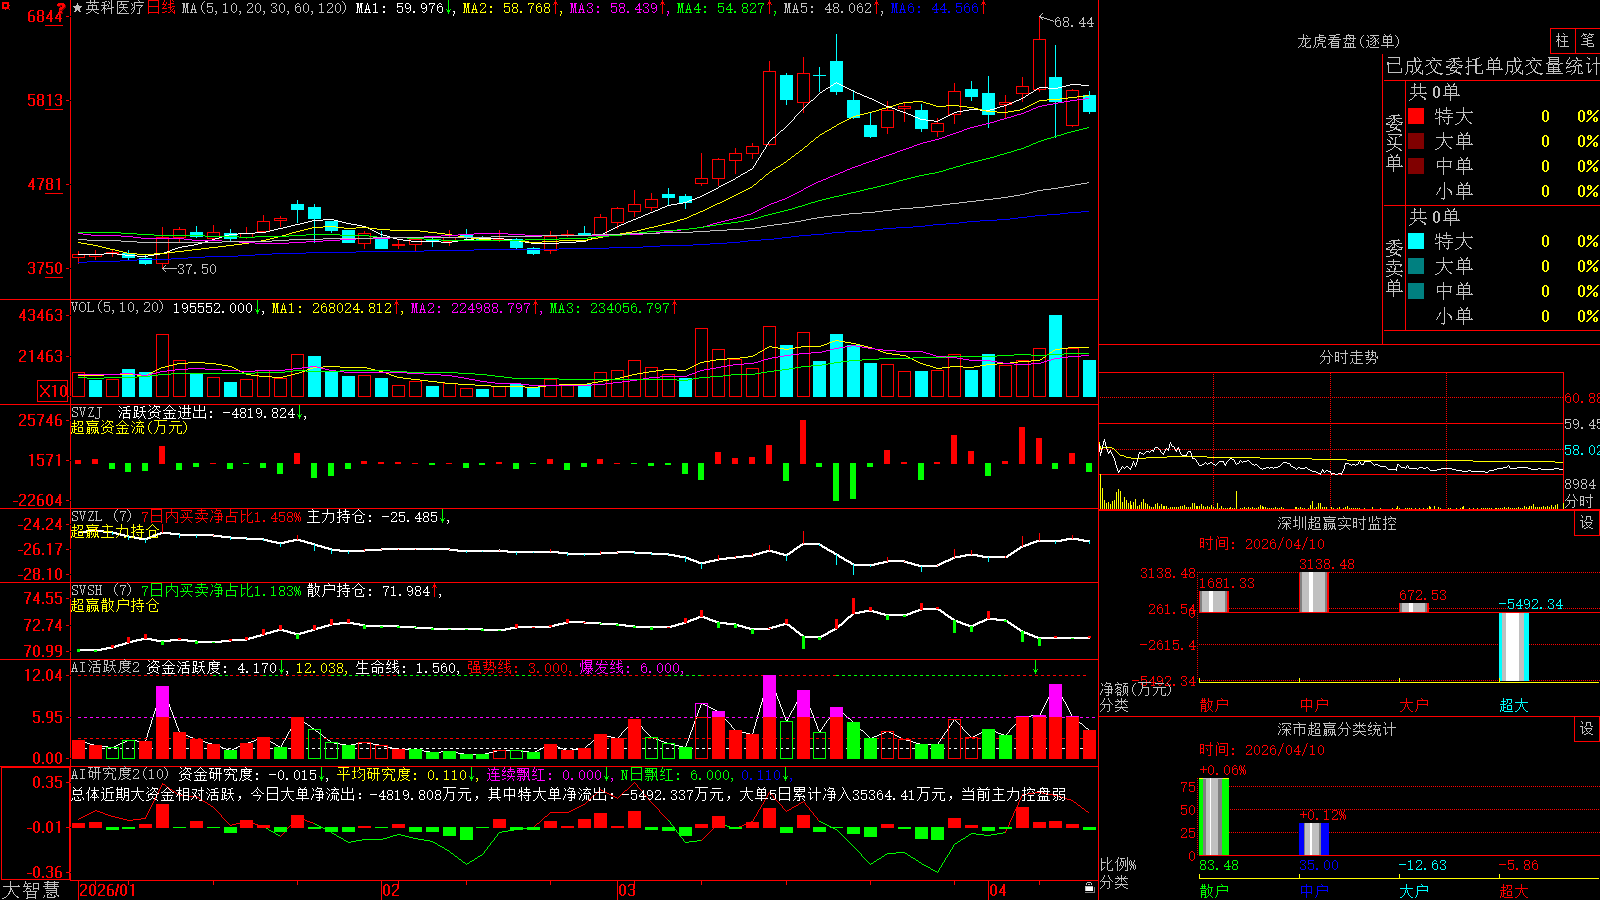Click the lock icon below the chart
This screenshot has width=1600, height=900.
pyautogui.click(x=1089, y=888)
